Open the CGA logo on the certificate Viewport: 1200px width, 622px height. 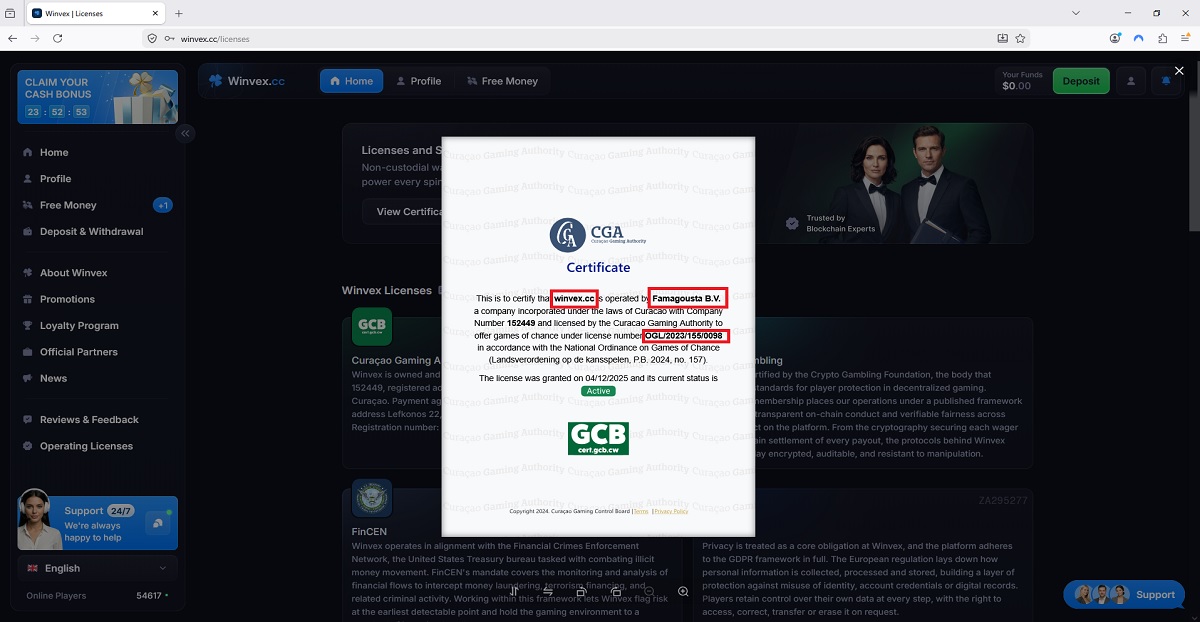(x=598, y=235)
